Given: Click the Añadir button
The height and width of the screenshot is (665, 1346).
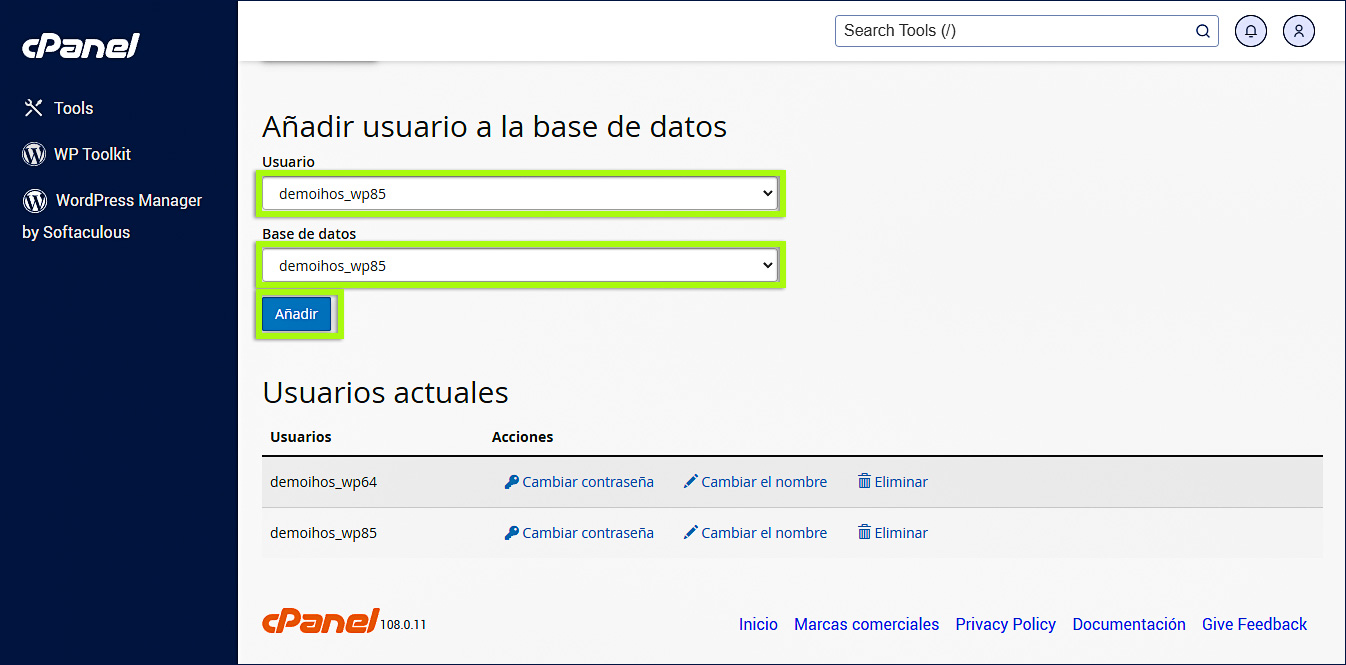Looking at the screenshot, I should (297, 314).
